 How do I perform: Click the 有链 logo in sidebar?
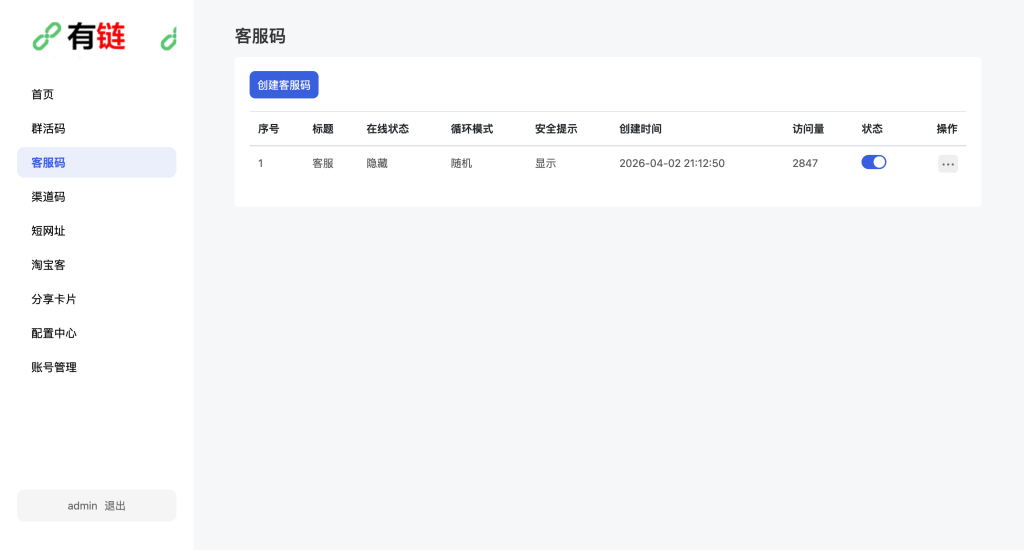point(79,37)
